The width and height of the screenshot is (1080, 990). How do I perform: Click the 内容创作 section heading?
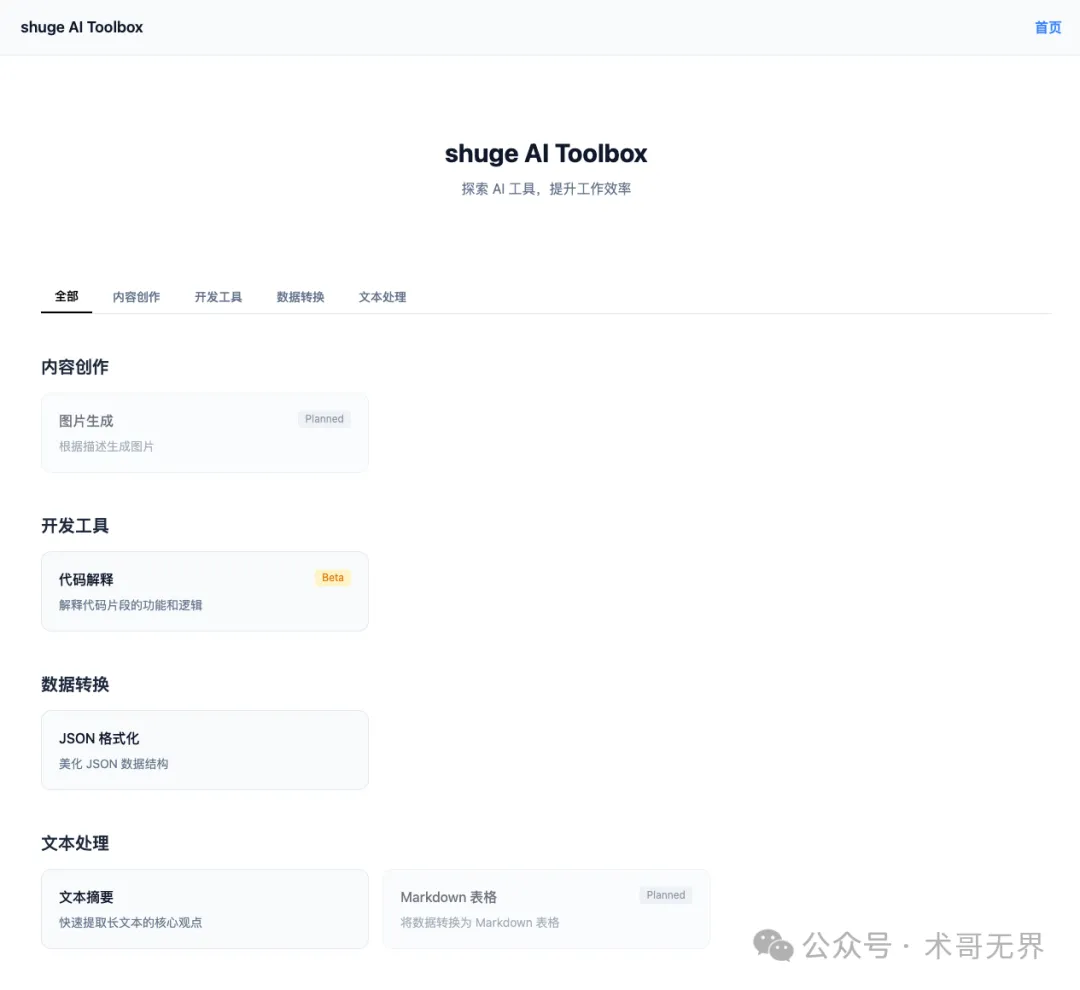[x=75, y=367]
